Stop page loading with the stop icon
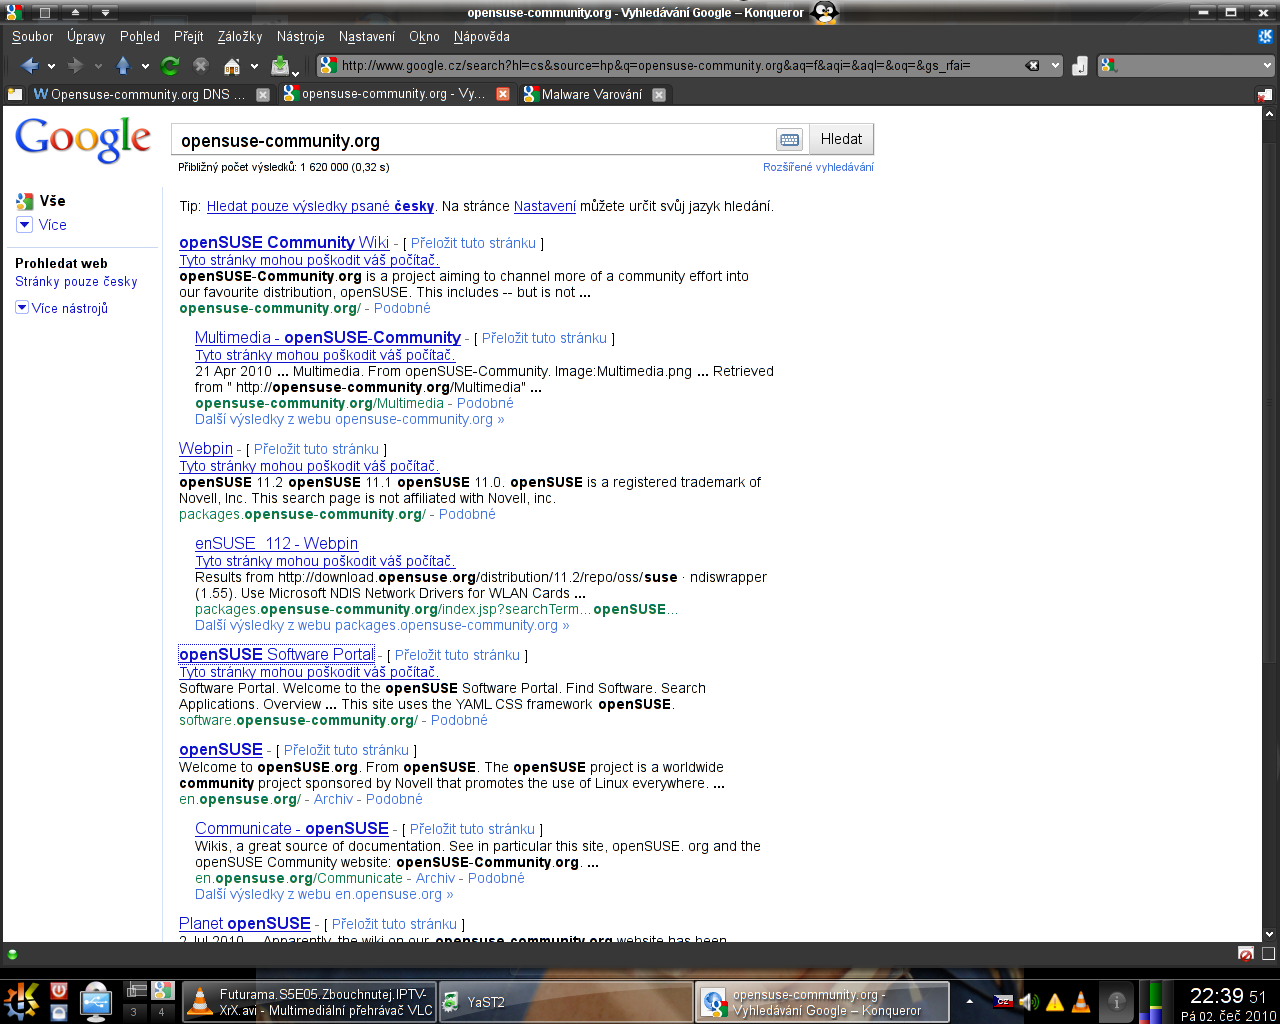Image resolution: width=1280 pixels, height=1024 pixels. coord(201,66)
